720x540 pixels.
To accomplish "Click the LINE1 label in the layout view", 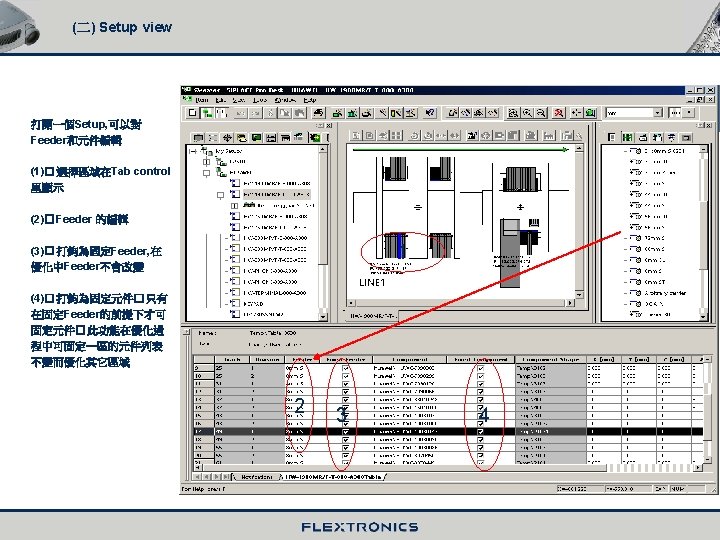I will click(x=372, y=282).
